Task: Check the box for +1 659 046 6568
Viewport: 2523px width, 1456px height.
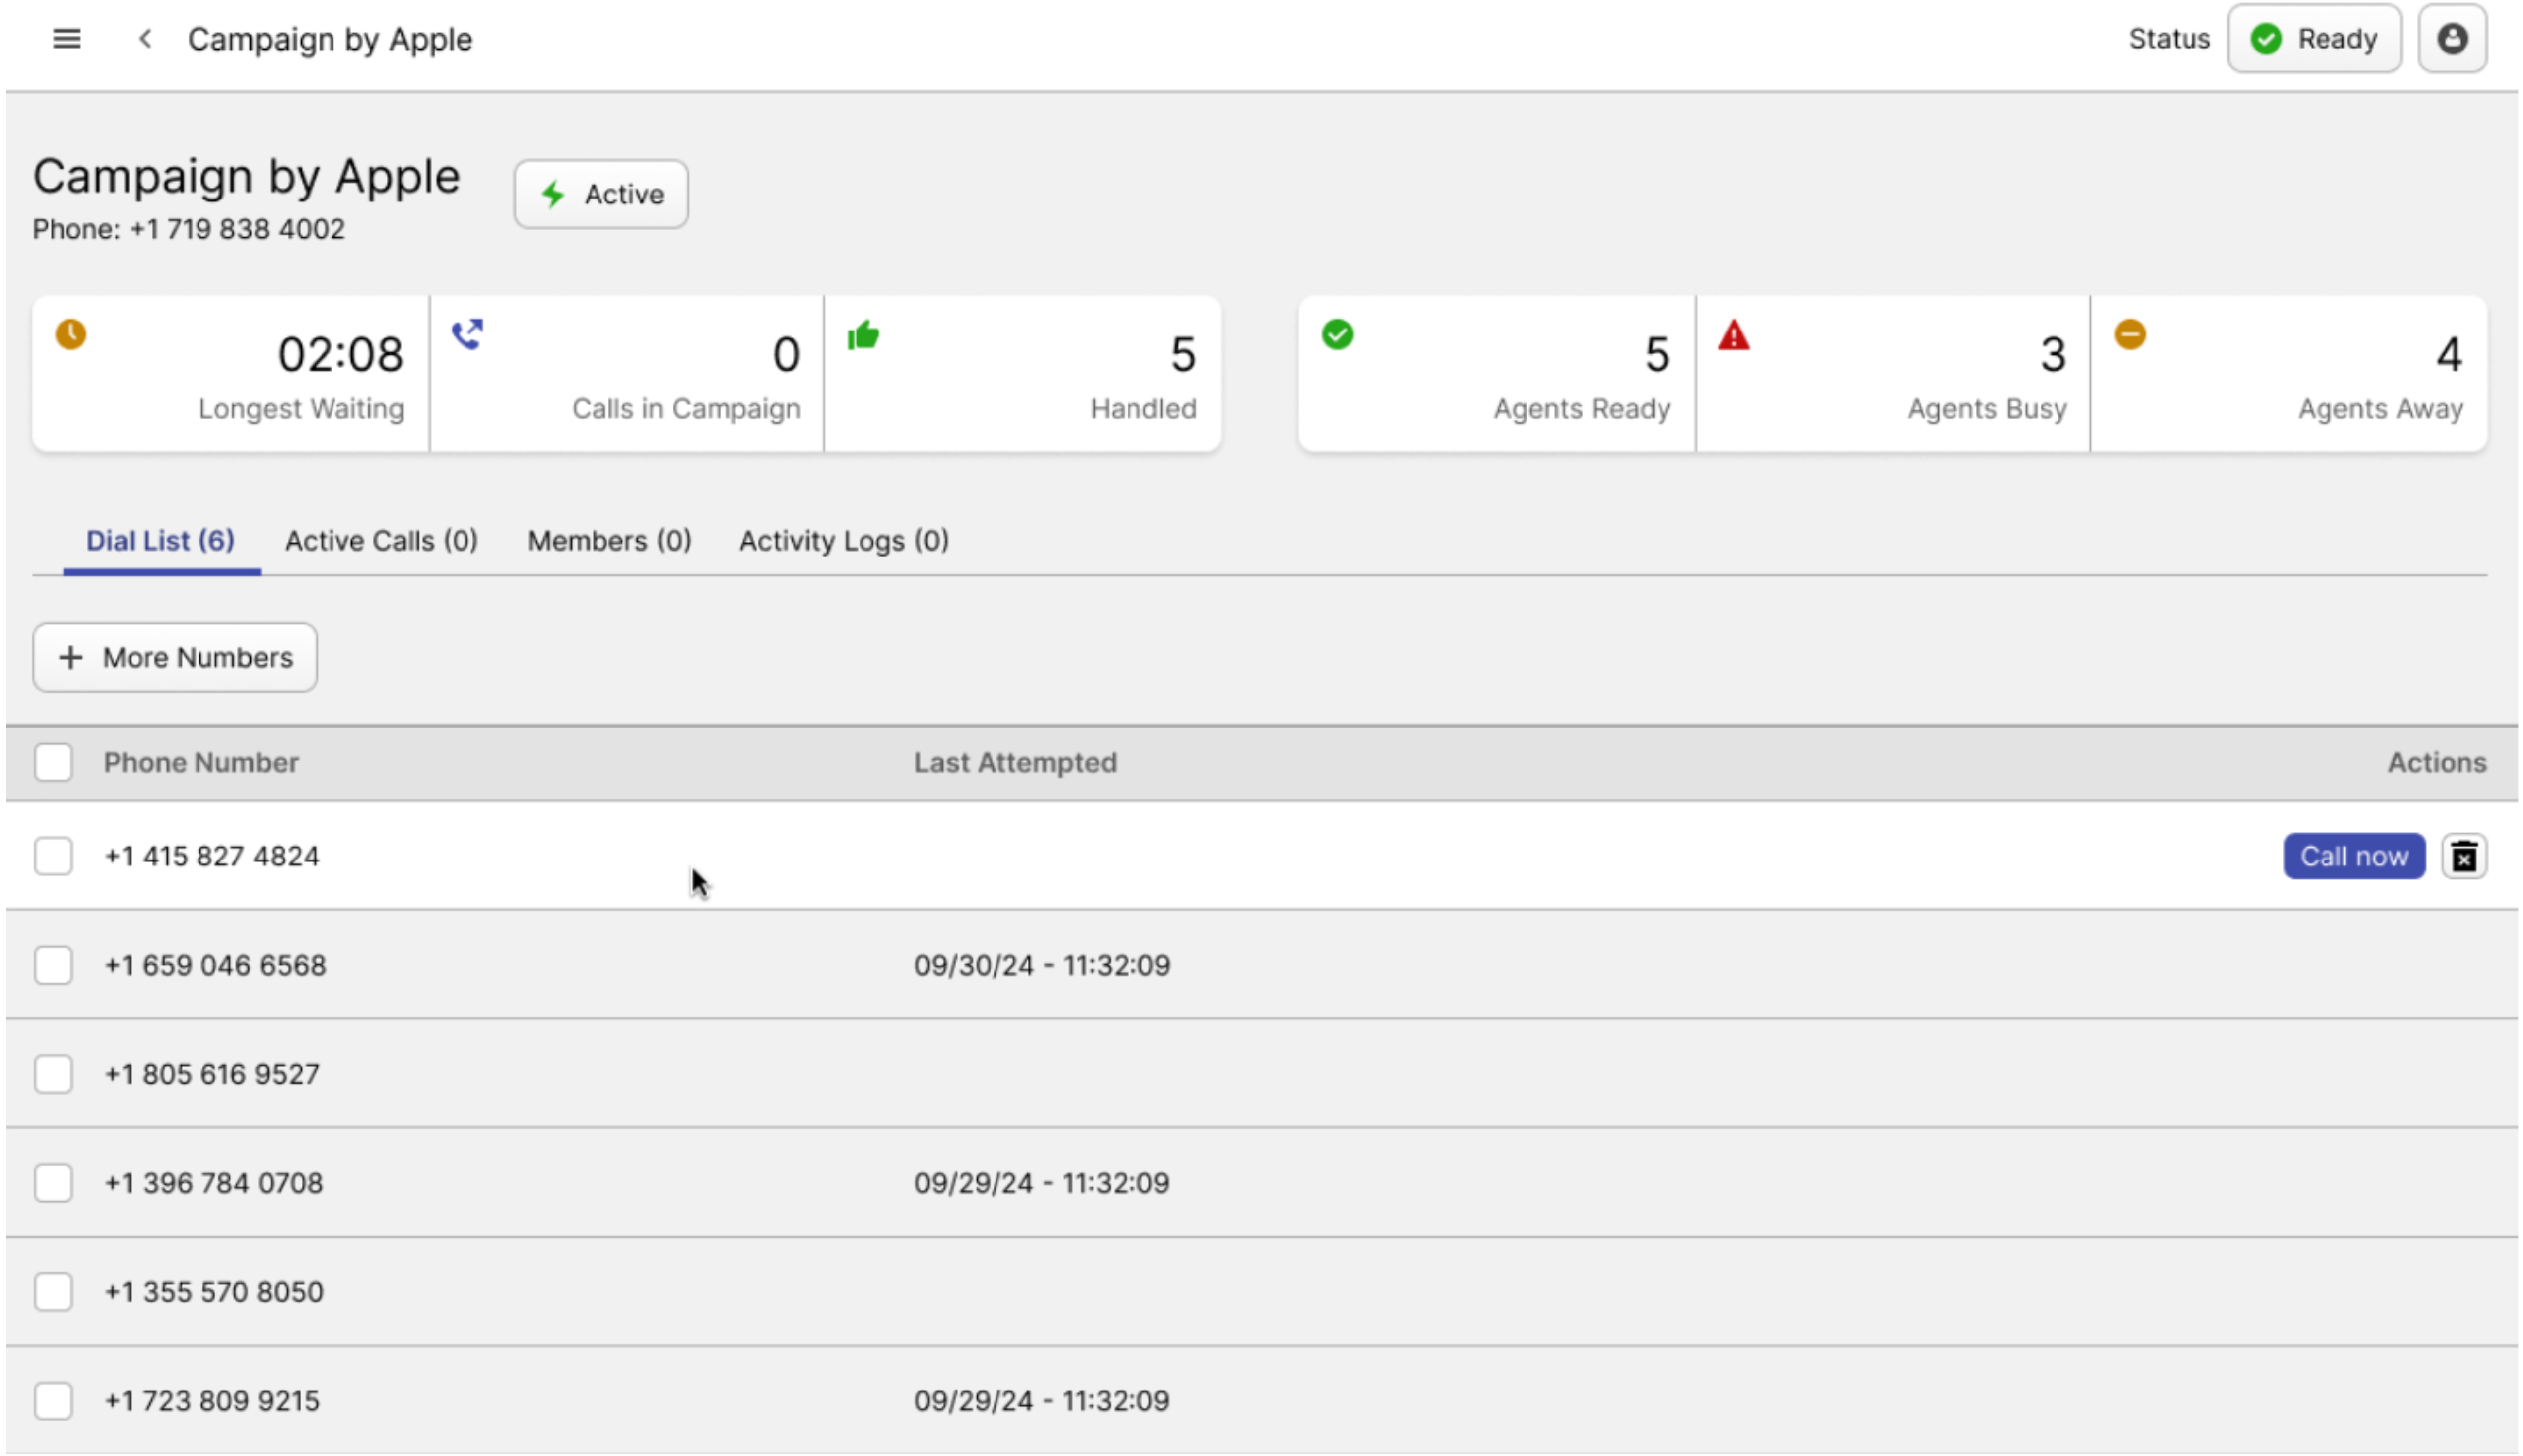Action: coord(53,966)
